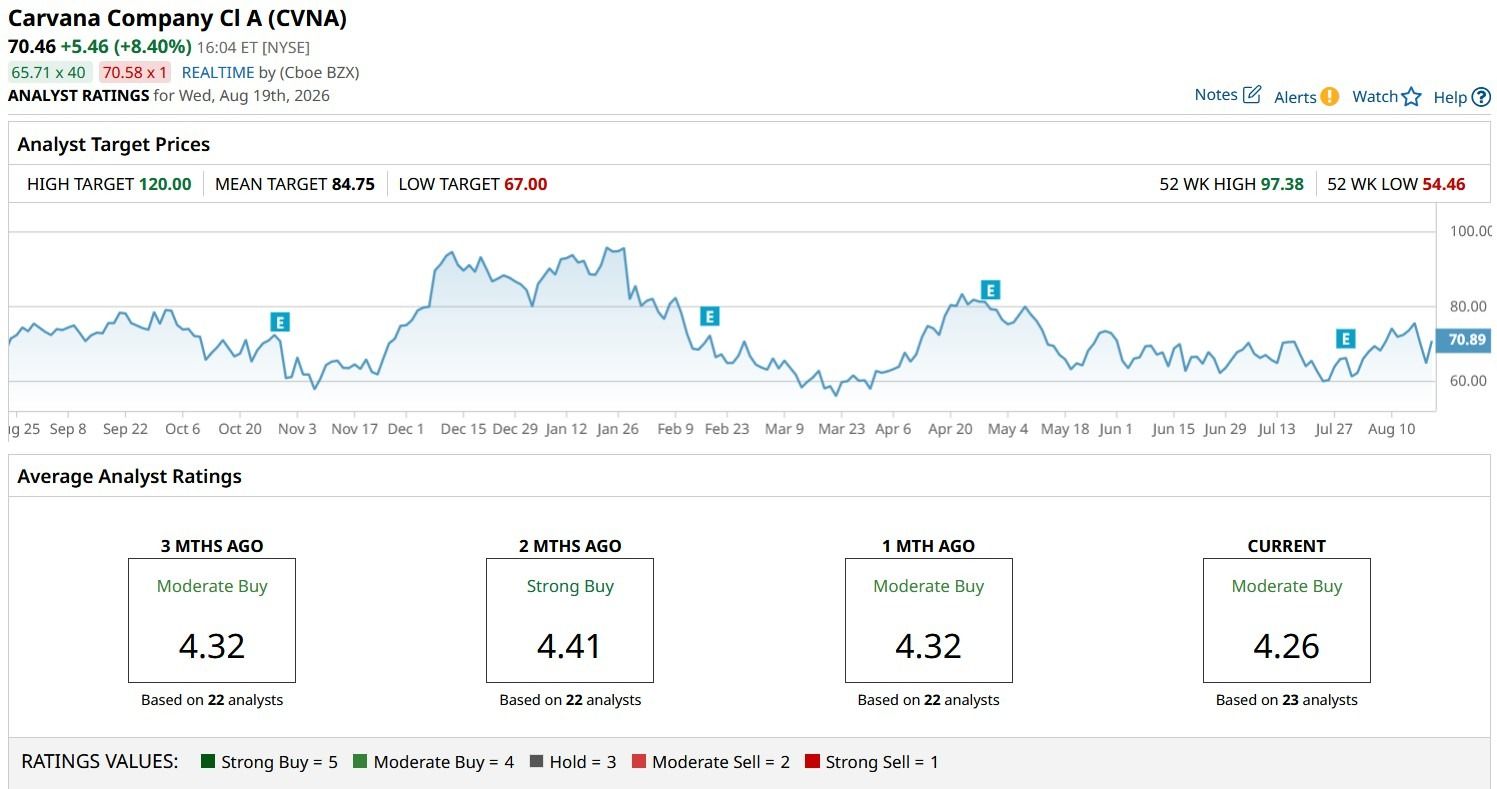The image size is (1497, 789).
Task: Click the MEAN TARGET 84.75 value
Action: click(x=353, y=184)
